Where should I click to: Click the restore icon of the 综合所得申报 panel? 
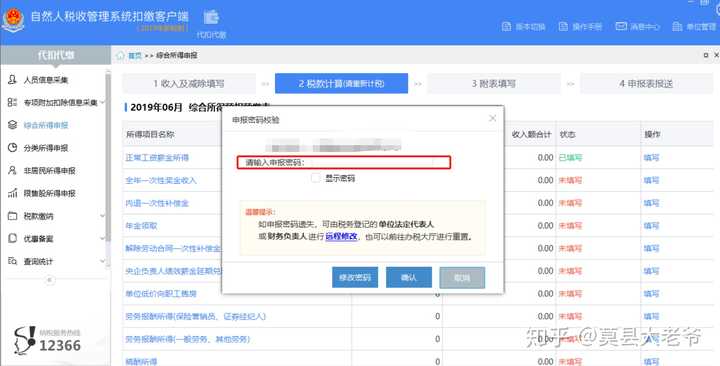706,55
